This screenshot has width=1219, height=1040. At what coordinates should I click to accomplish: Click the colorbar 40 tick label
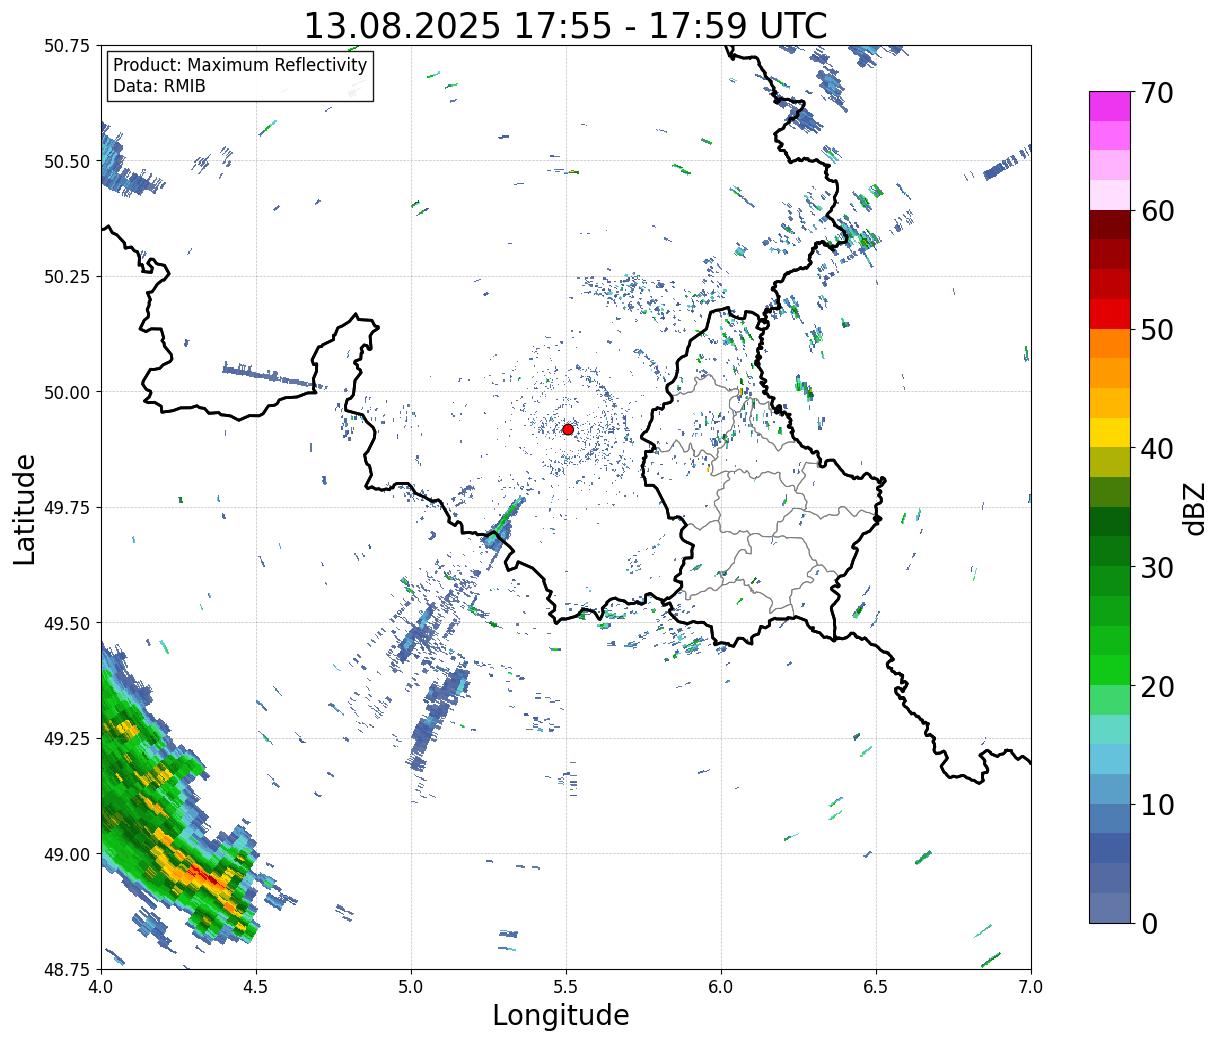click(1157, 449)
